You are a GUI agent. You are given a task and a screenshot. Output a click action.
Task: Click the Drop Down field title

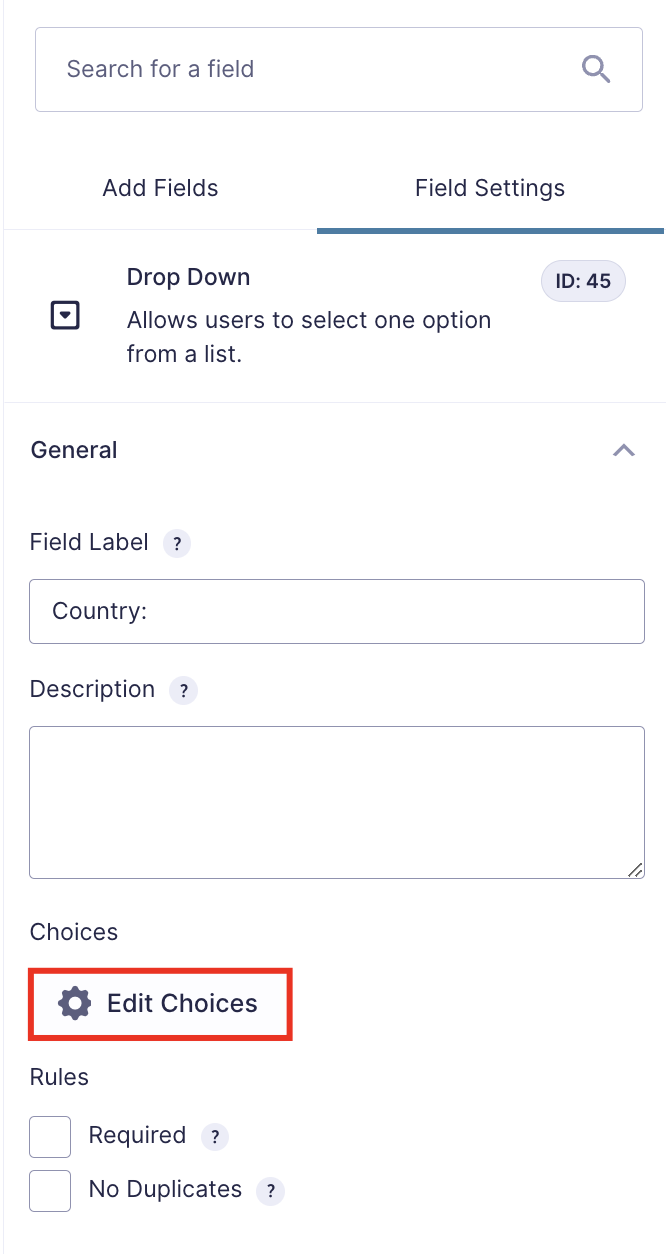188,277
